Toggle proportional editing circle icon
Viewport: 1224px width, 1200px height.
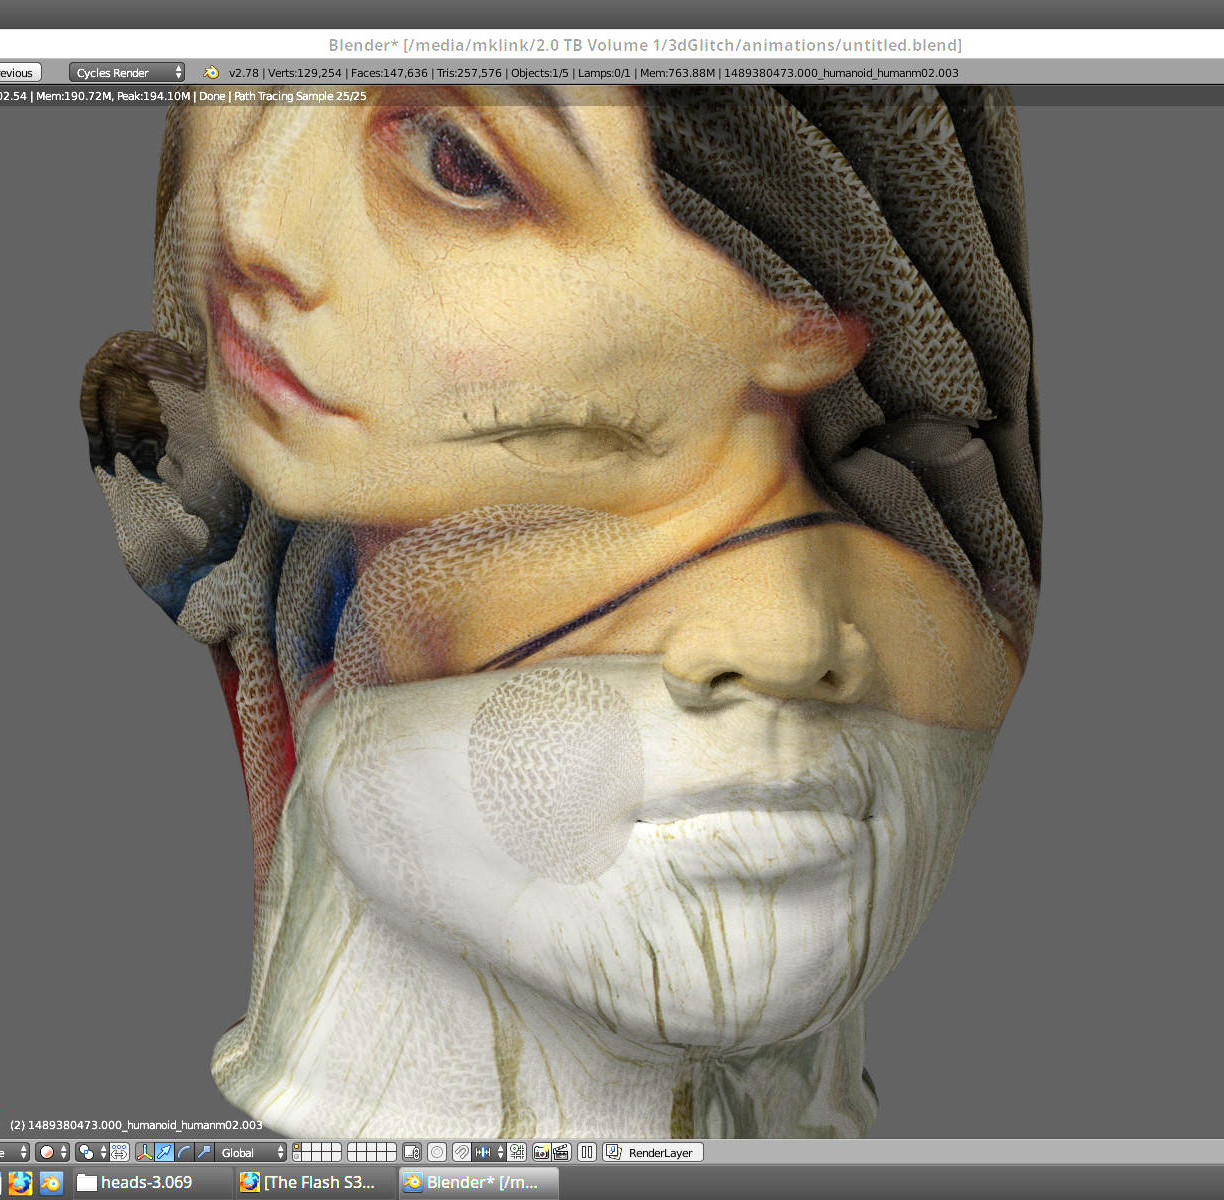(x=437, y=1152)
